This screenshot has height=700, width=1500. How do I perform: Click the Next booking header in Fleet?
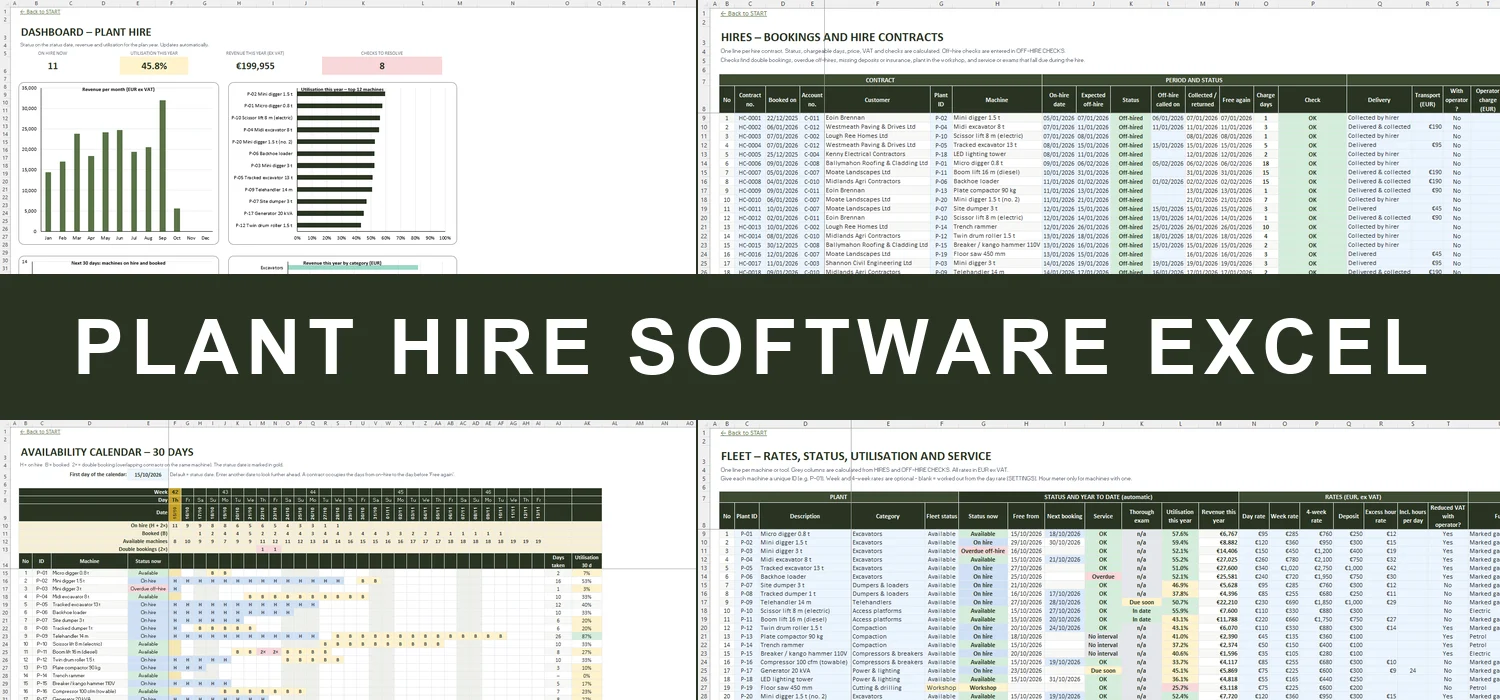click(1065, 517)
